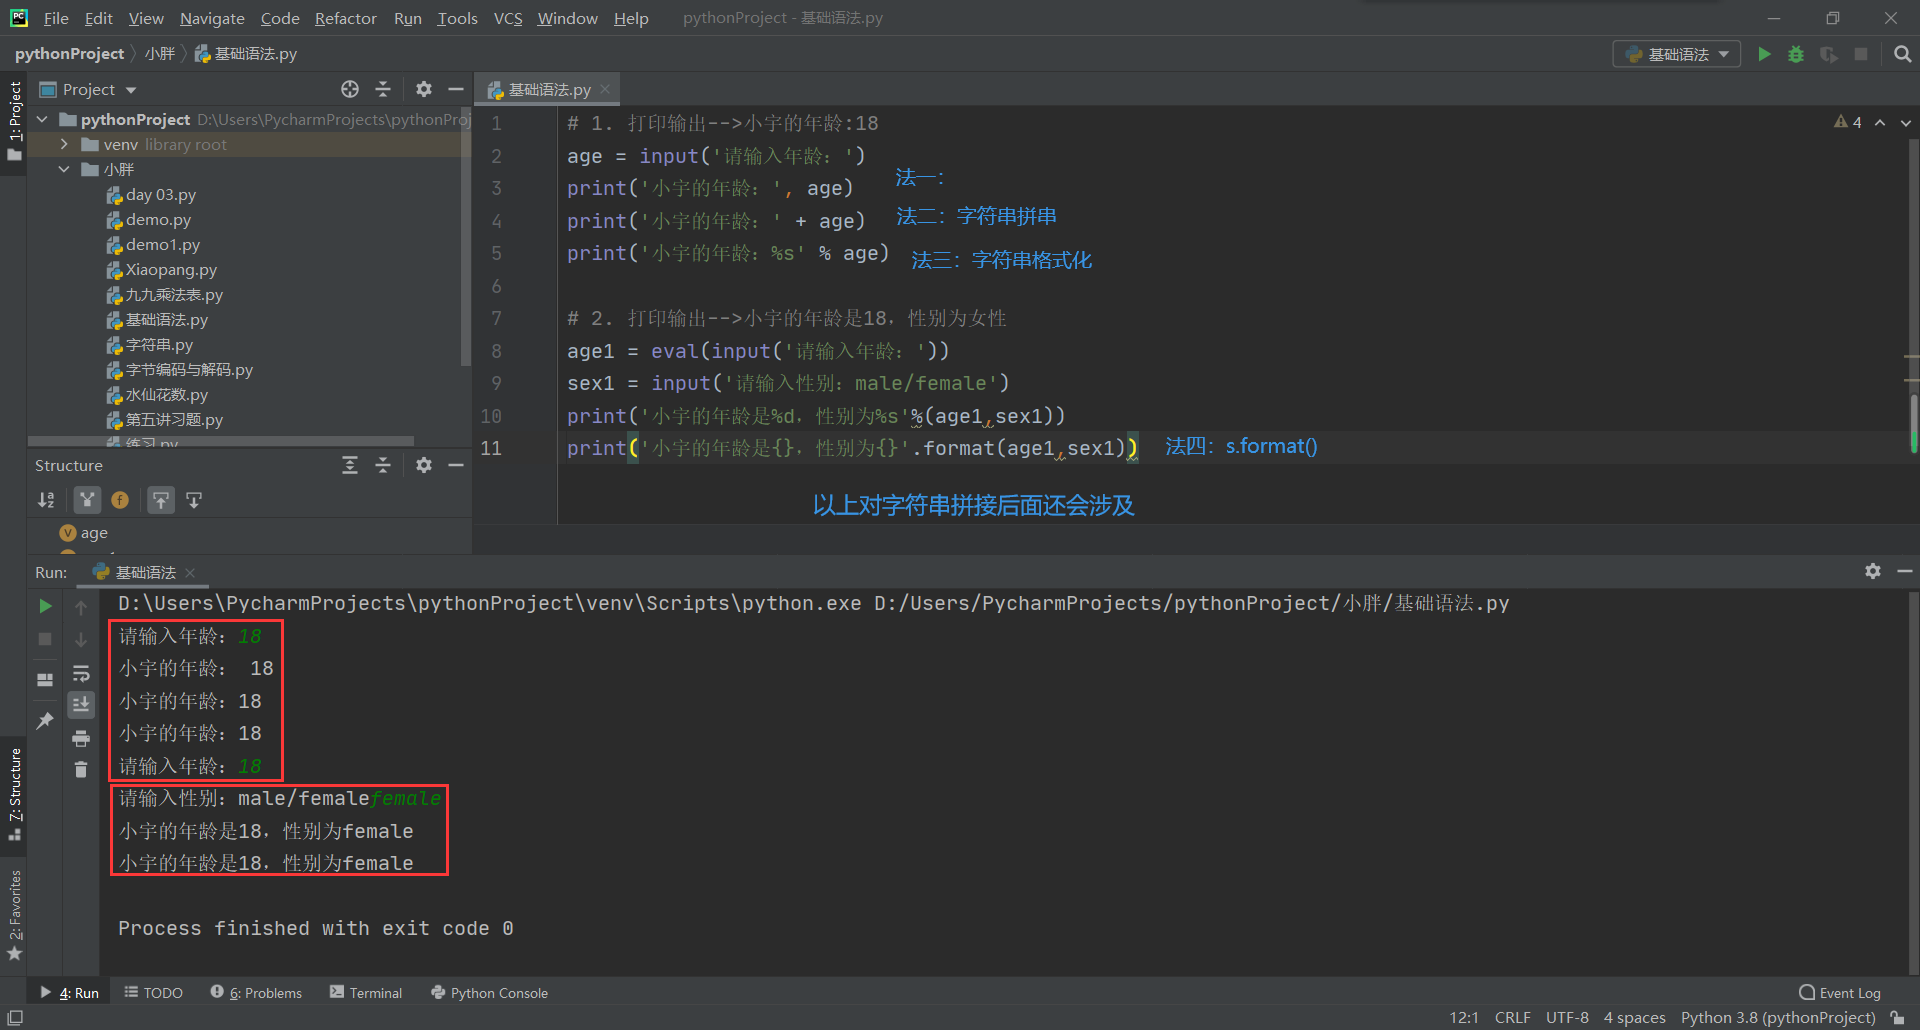Open Structure panel settings gear
Image resolution: width=1920 pixels, height=1030 pixels.
424,465
